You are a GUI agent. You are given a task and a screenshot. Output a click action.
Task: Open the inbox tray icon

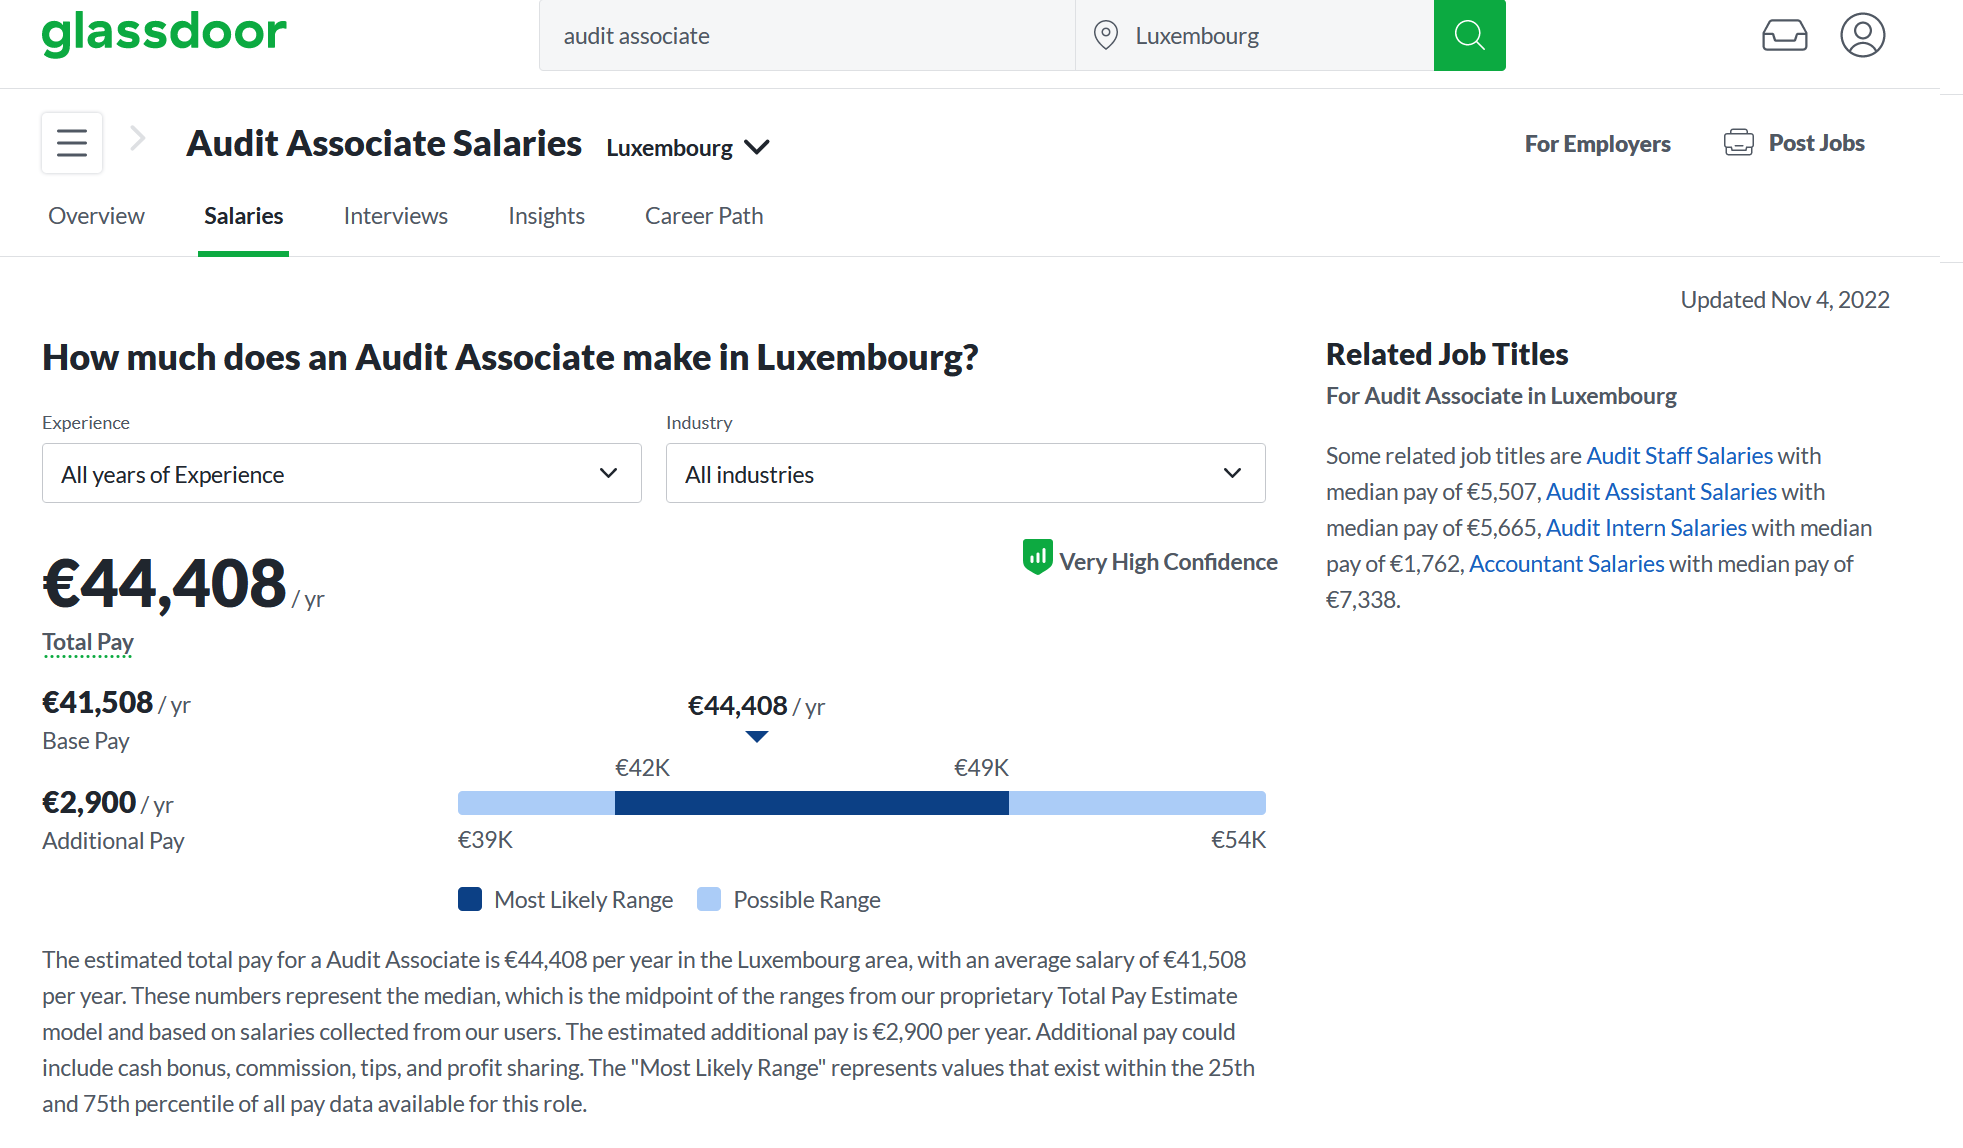tap(1784, 36)
